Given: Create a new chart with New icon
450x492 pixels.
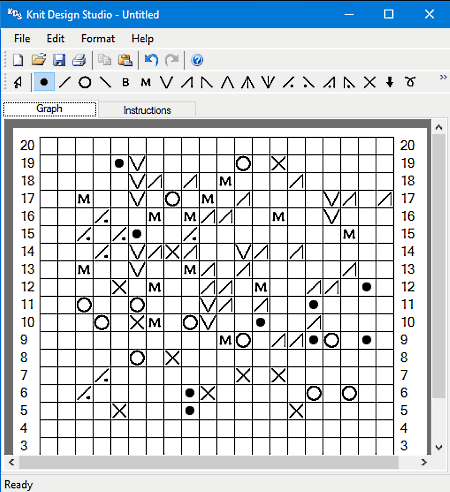Looking at the screenshot, I should click(18, 60).
